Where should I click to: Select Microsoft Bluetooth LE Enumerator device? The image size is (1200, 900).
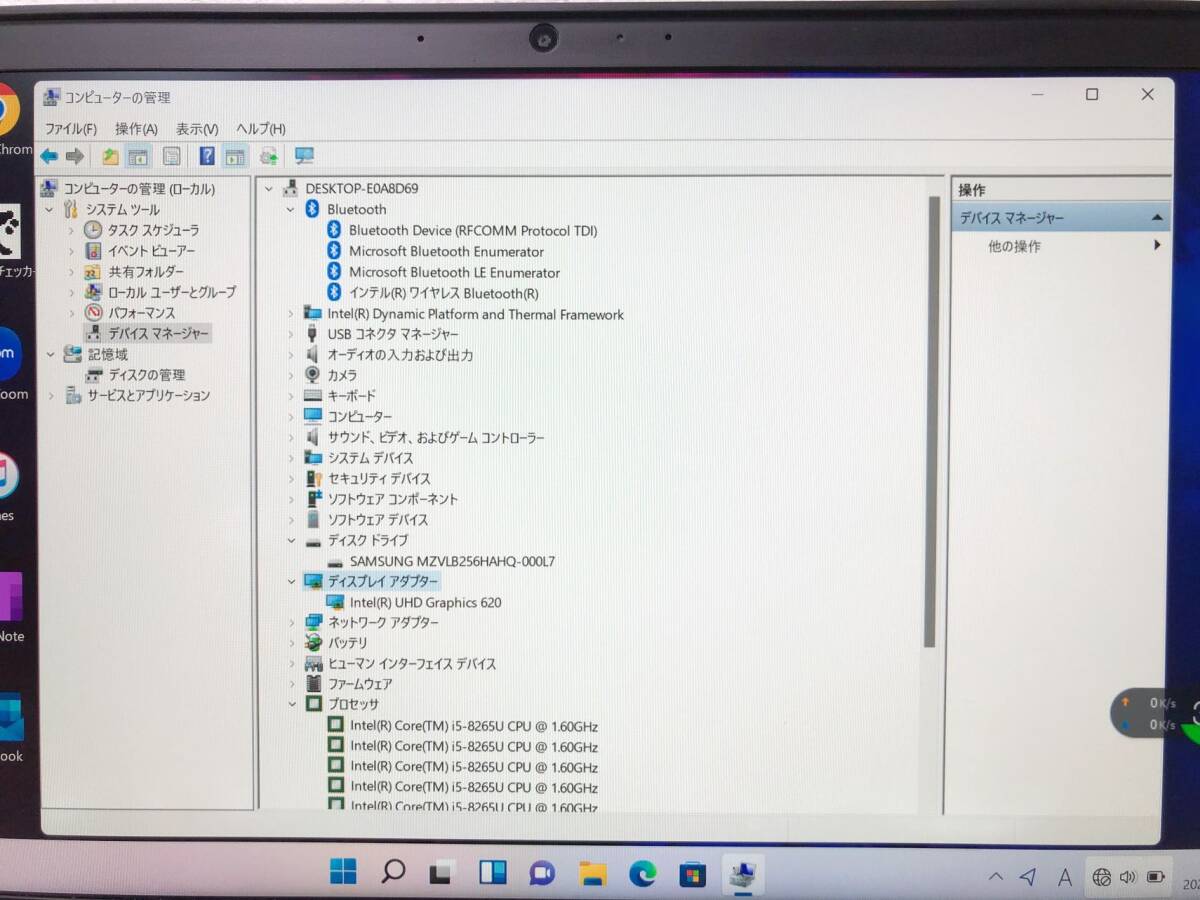click(x=454, y=273)
